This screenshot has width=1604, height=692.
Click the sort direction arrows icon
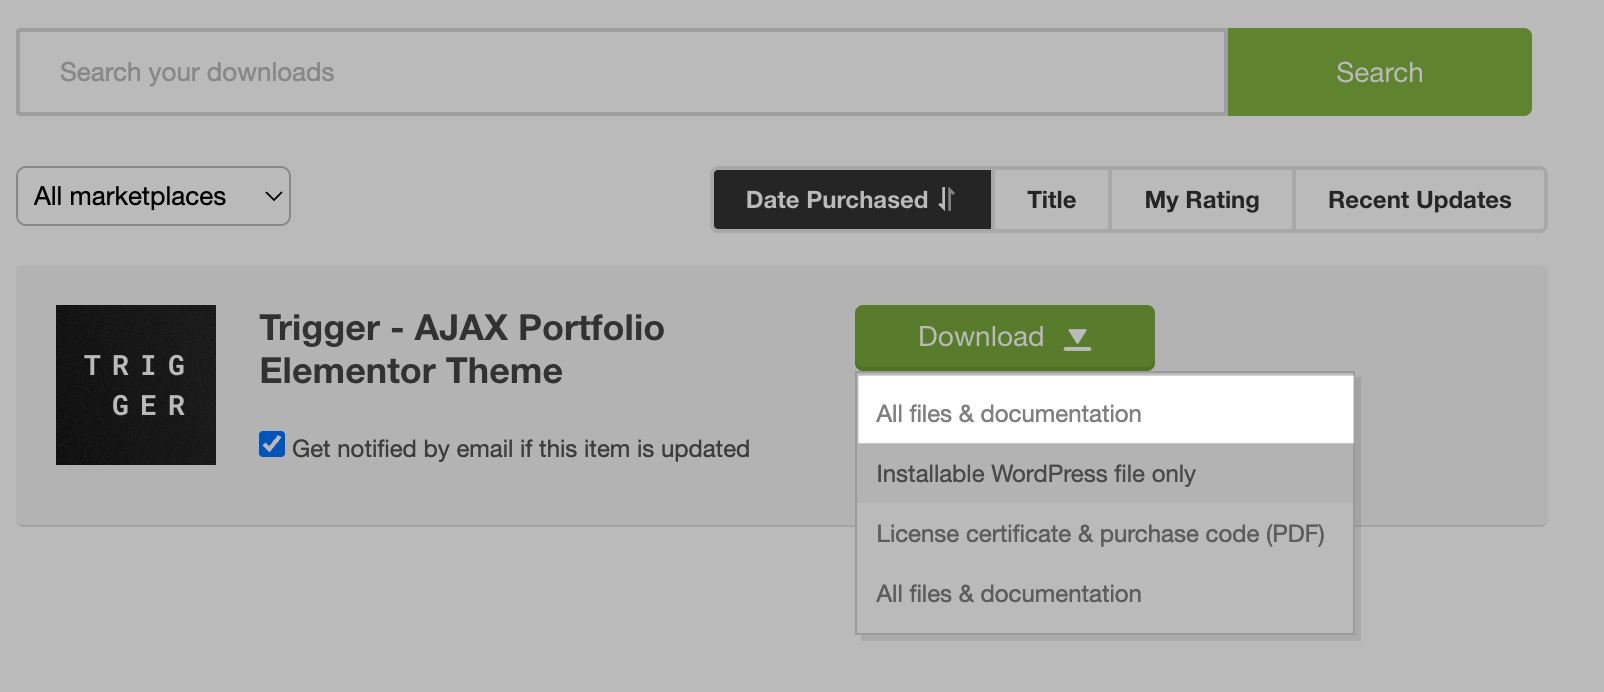[946, 200]
